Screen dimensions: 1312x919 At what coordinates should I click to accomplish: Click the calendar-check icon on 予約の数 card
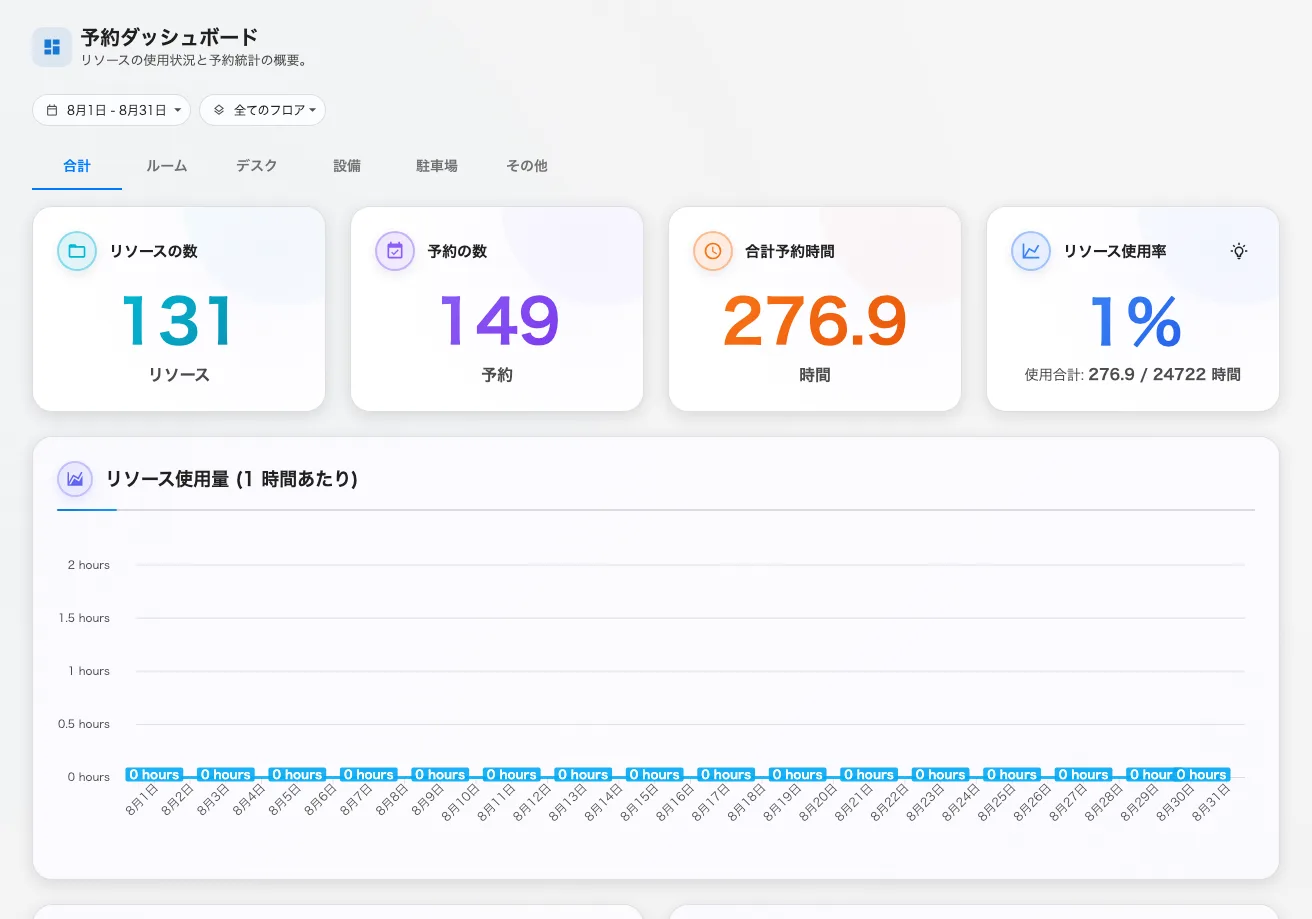pos(395,251)
